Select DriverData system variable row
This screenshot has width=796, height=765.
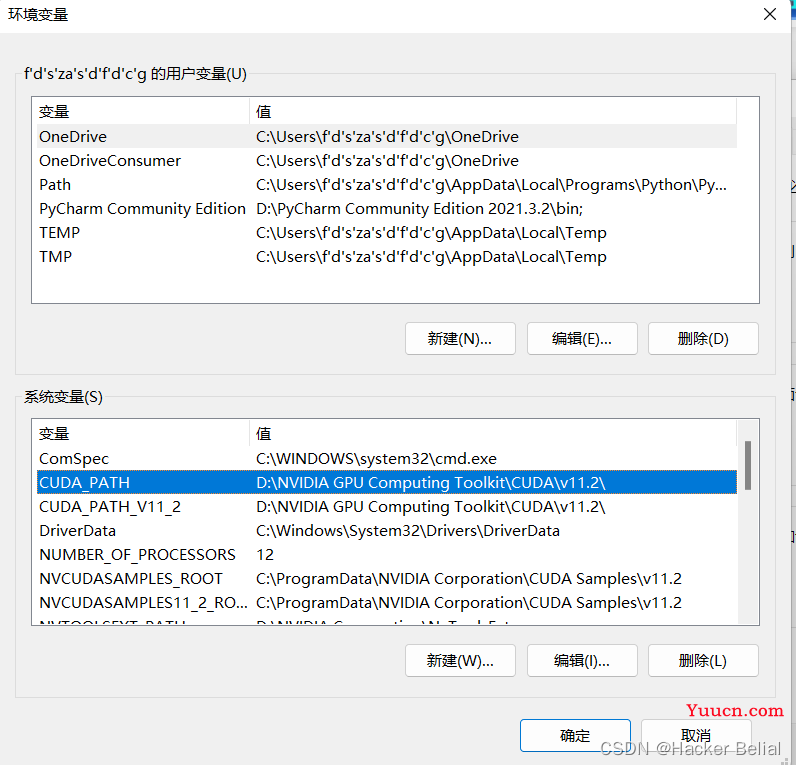coord(387,530)
